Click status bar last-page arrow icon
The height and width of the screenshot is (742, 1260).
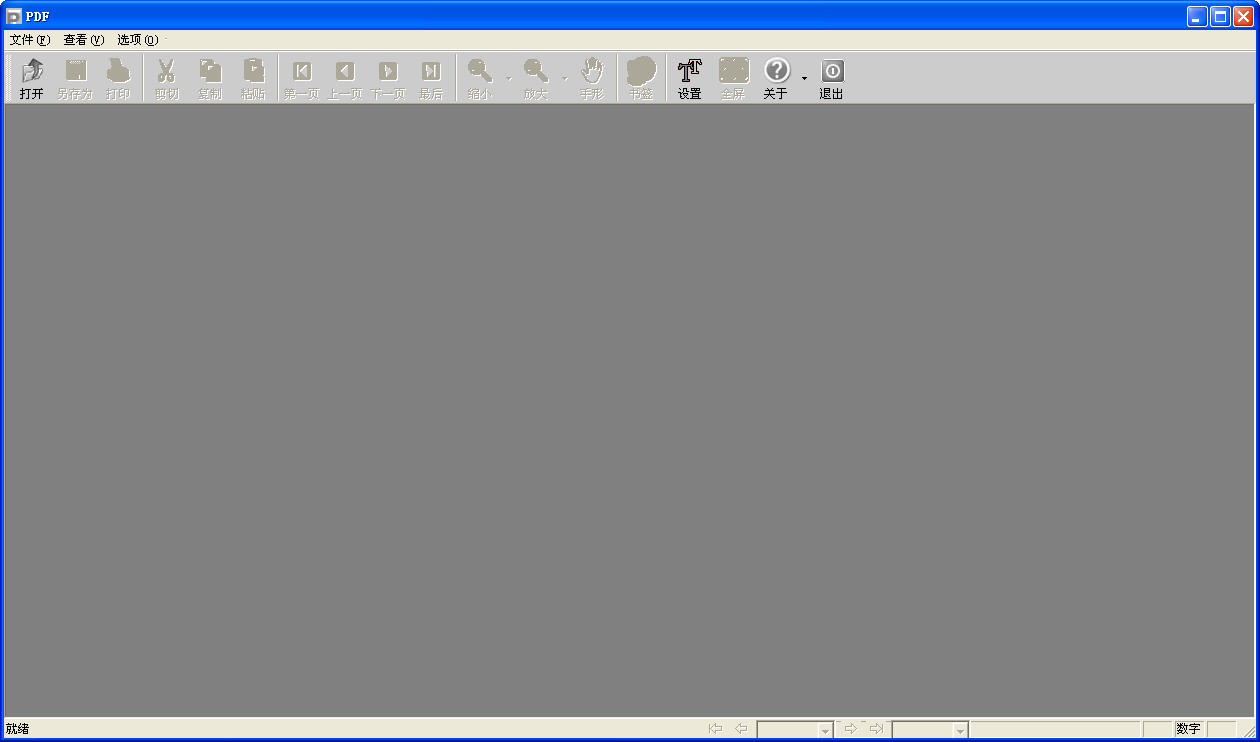pyautogui.click(x=876, y=729)
